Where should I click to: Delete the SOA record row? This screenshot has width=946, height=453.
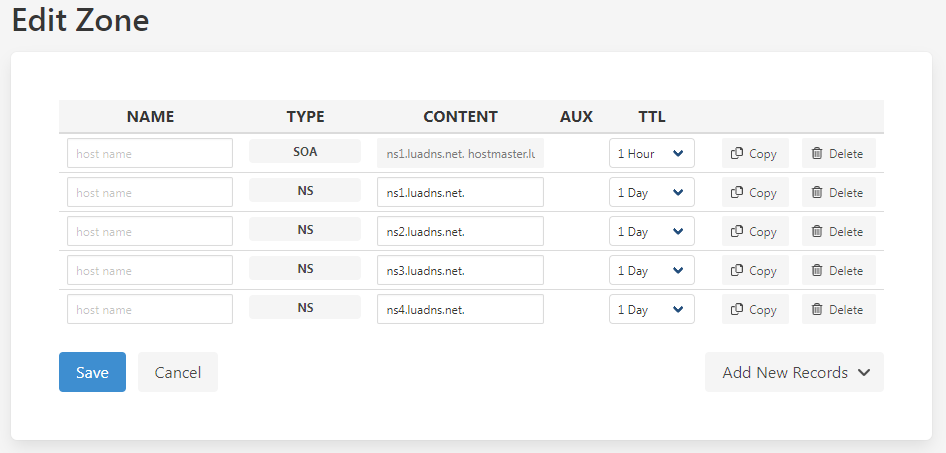839,154
